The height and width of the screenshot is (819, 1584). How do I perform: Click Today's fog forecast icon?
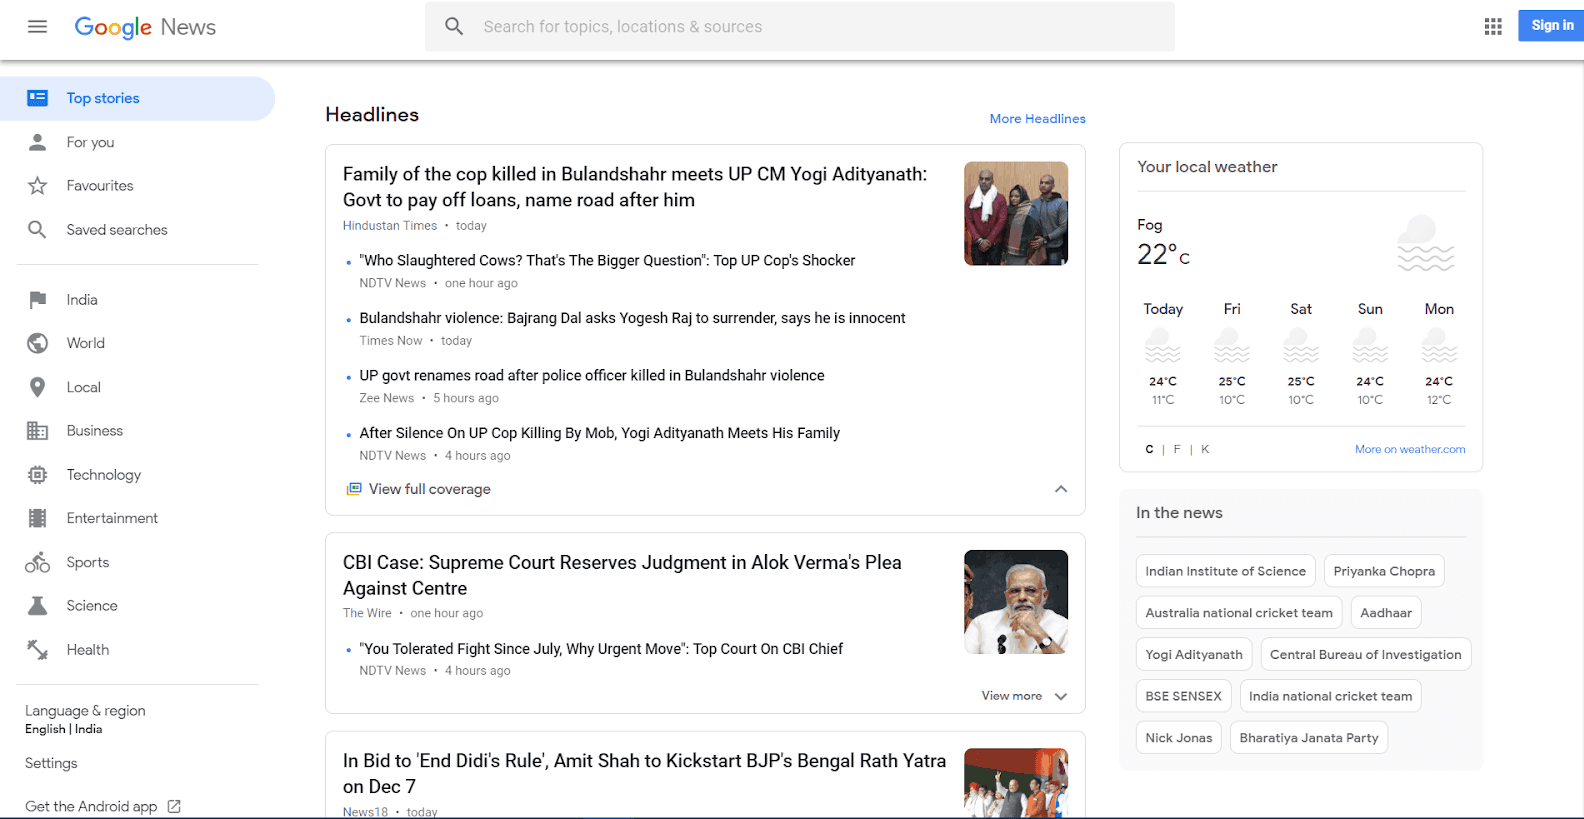point(1163,346)
